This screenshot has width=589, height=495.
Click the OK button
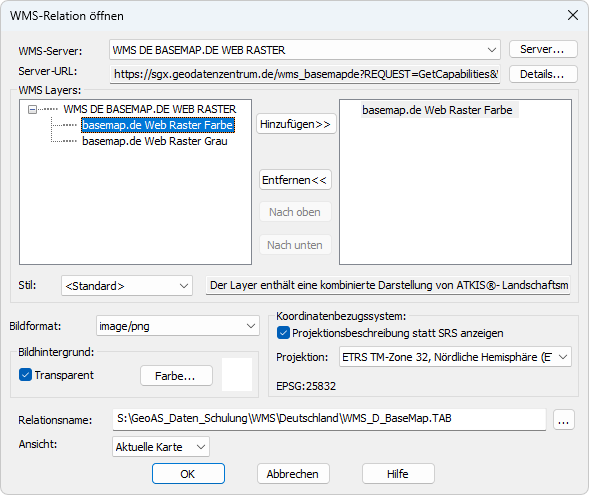(188, 474)
